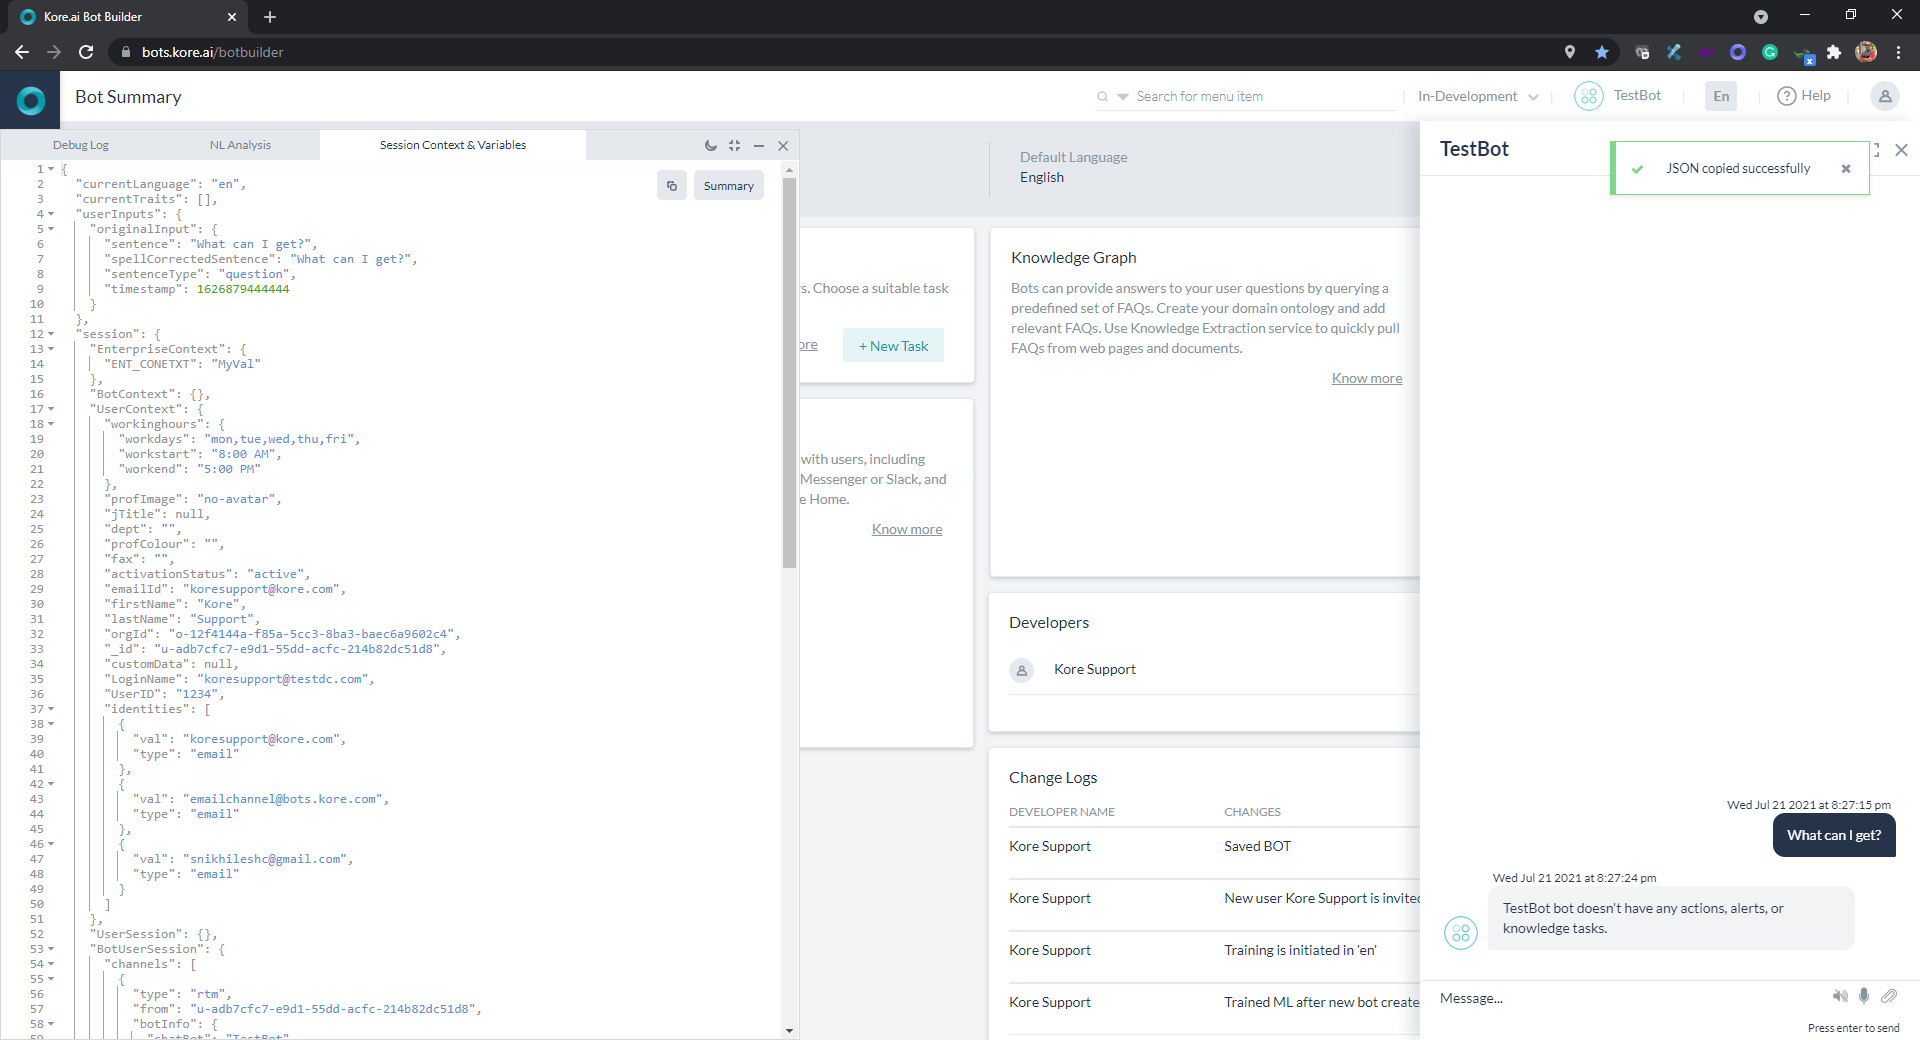Switch to NL Analysis tab
Image resolution: width=1920 pixels, height=1040 pixels.
click(x=240, y=145)
